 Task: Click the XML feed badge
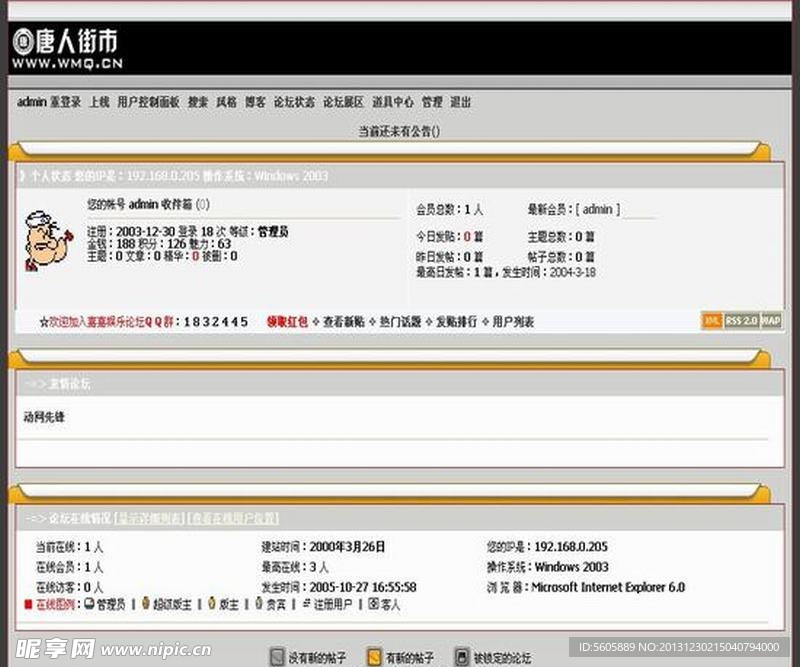[x=712, y=320]
